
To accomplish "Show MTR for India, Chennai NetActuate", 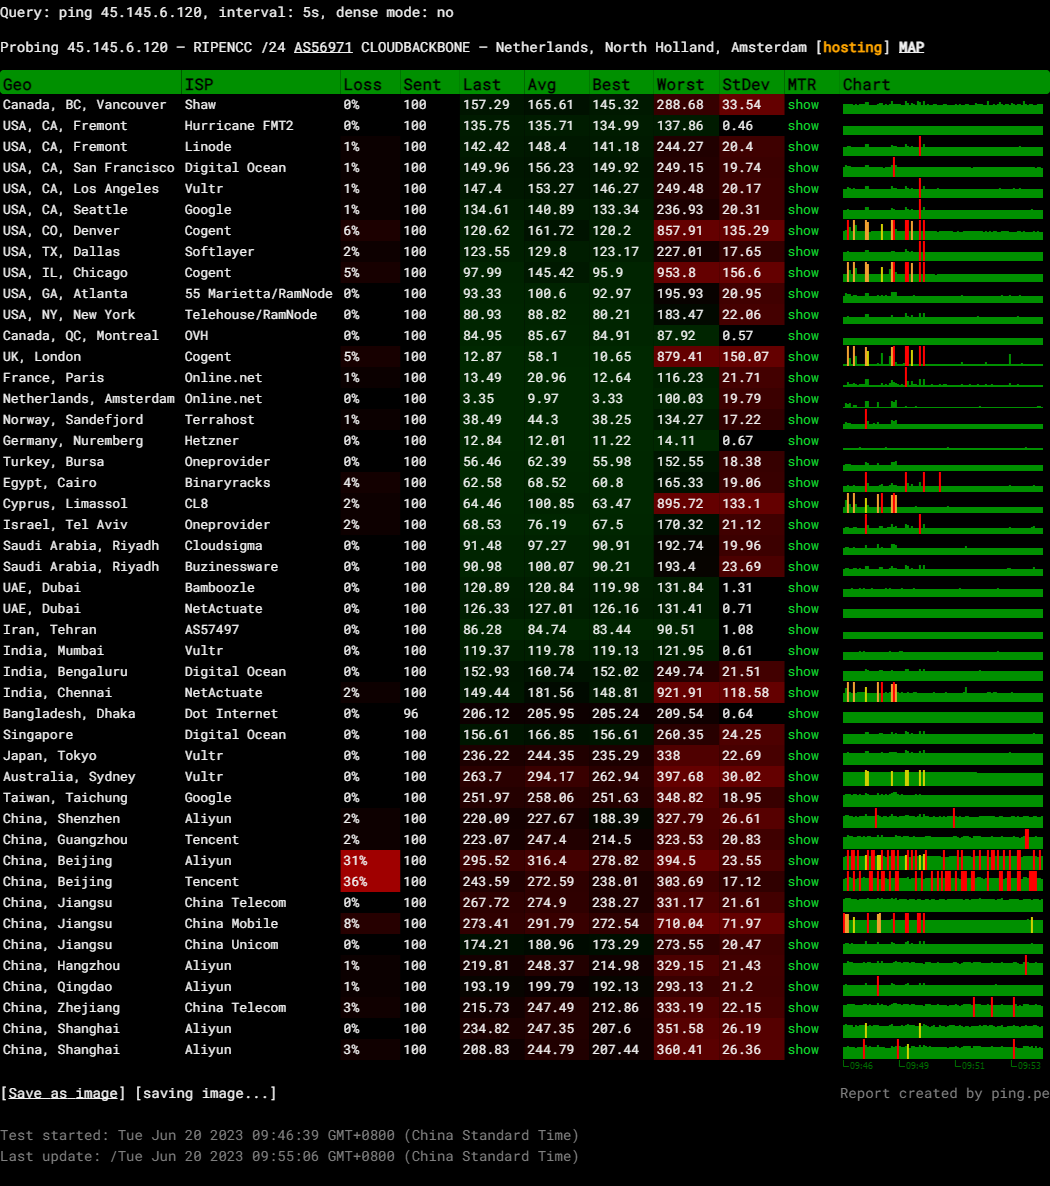I will pyautogui.click(x=803, y=692).
